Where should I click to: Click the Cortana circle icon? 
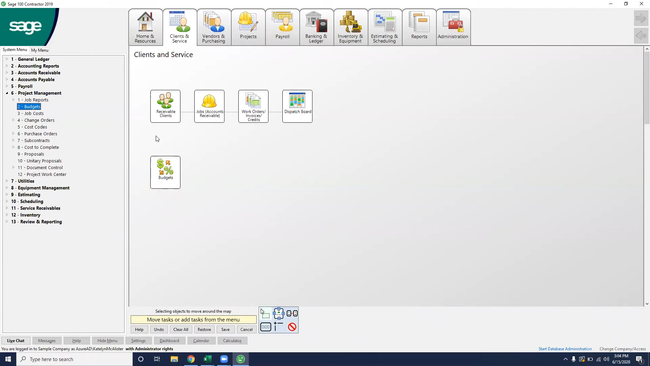[x=141, y=359]
